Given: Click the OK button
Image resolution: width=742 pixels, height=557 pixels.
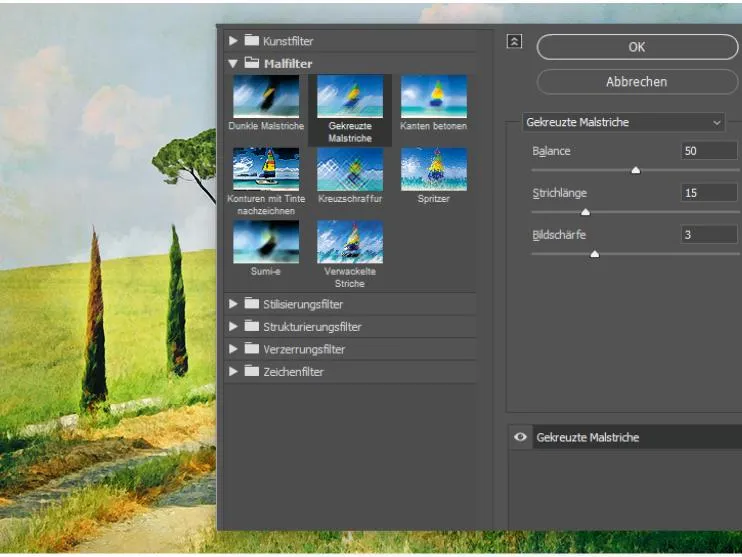Looking at the screenshot, I should point(637,47).
